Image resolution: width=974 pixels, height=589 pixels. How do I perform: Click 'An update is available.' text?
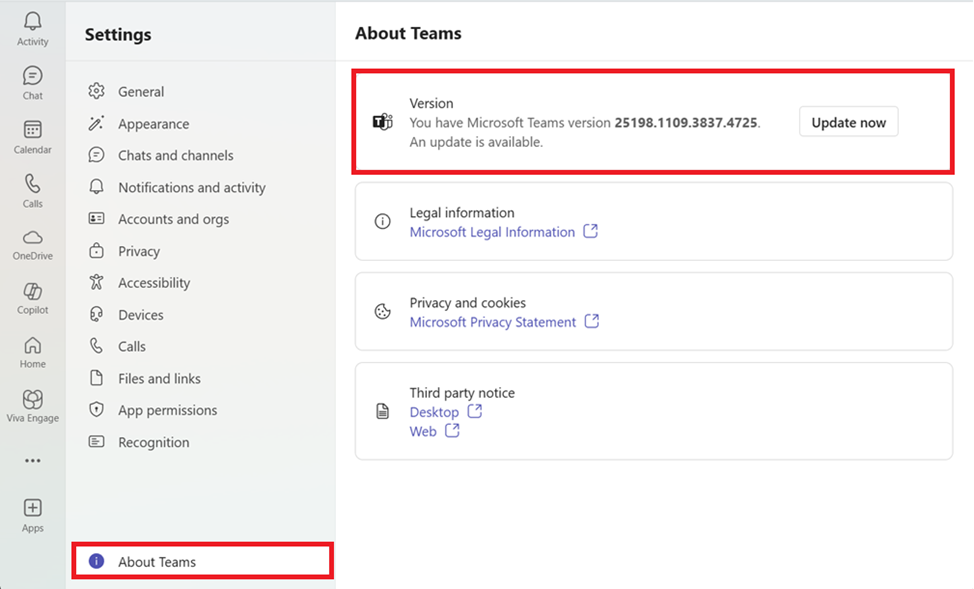(x=476, y=142)
